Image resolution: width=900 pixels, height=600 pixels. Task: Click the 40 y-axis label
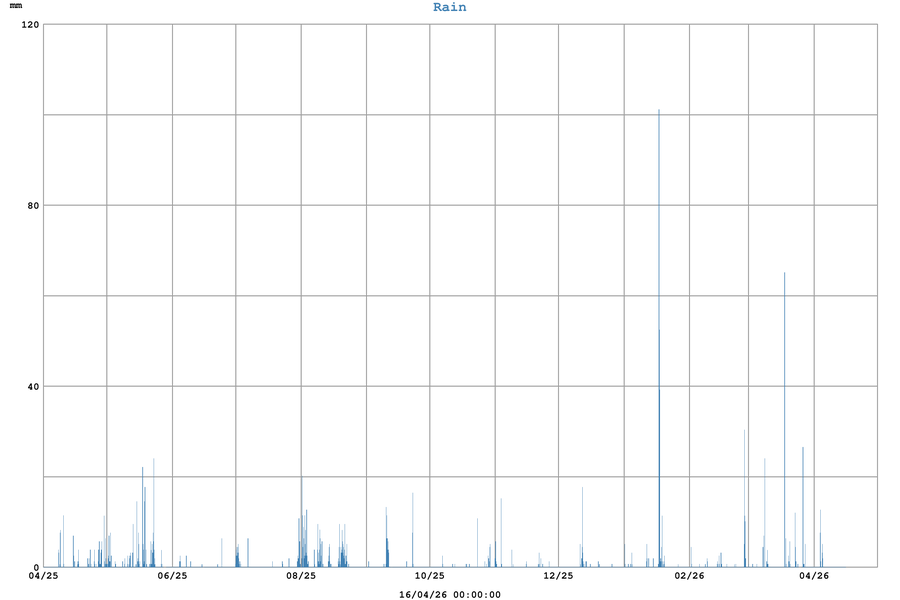point(33,387)
